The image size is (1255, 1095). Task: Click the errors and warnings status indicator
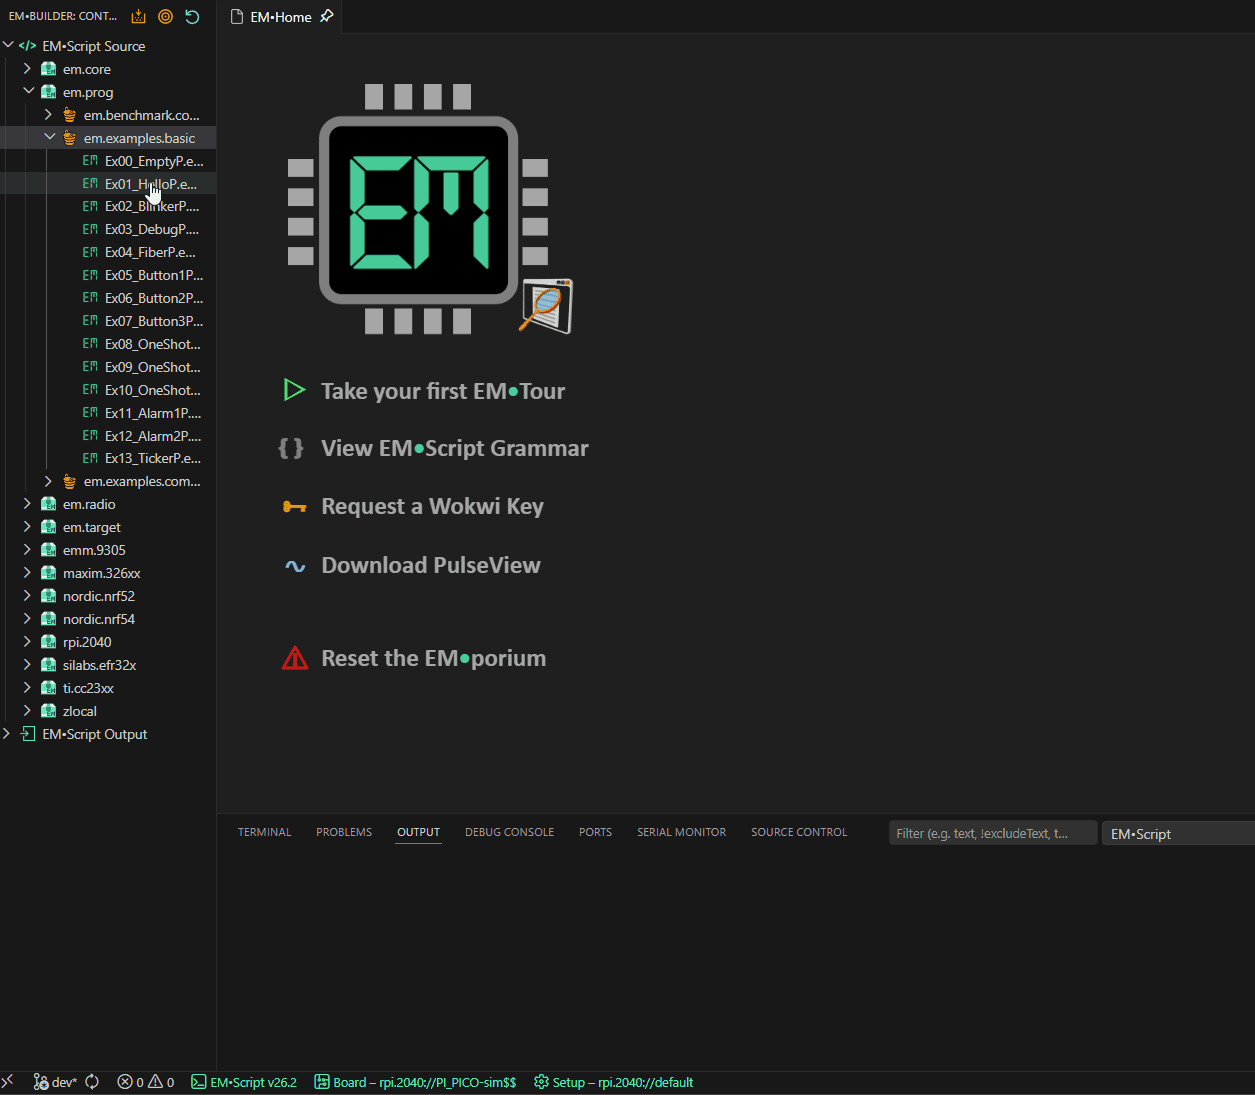pyautogui.click(x=146, y=1082)
